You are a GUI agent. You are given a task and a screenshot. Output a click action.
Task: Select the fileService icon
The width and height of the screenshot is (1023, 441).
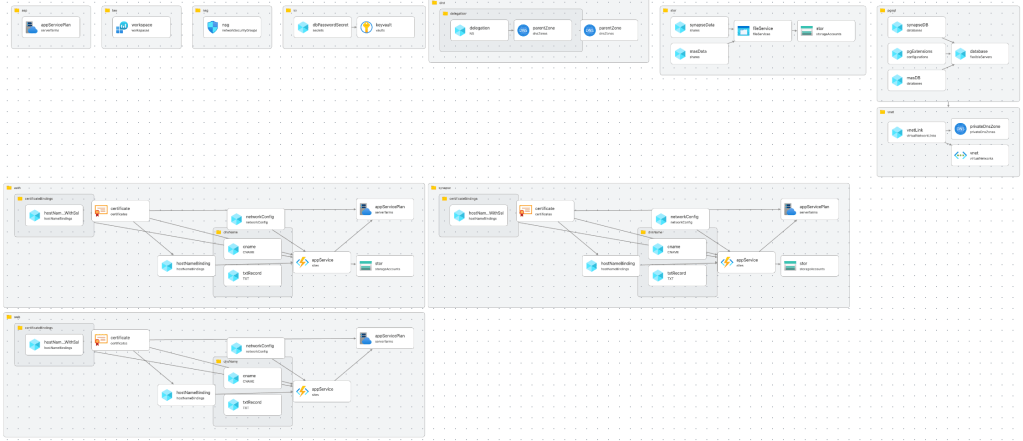(x=743, y=32)
